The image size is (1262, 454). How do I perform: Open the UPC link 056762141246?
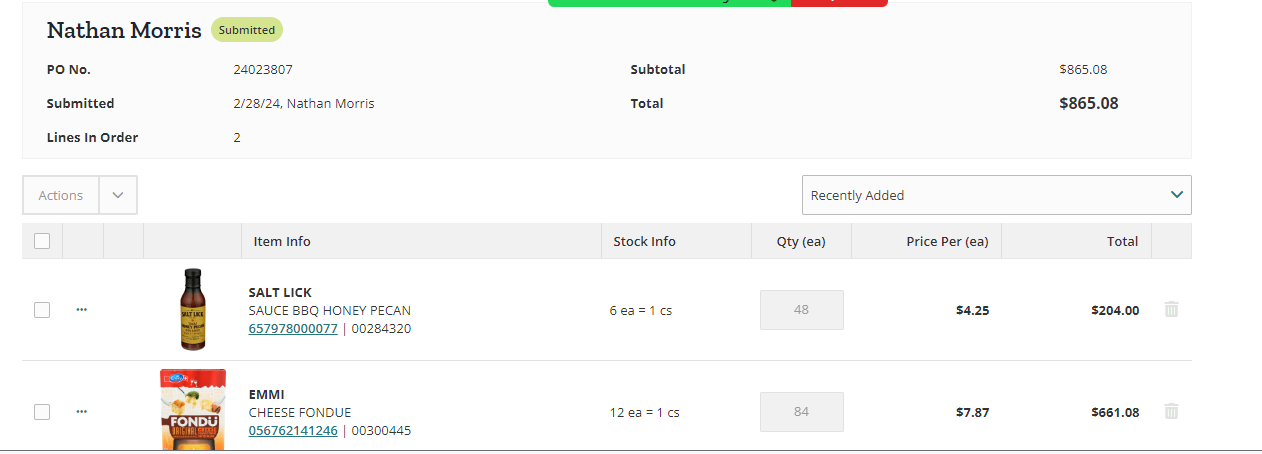pos(293,431)
